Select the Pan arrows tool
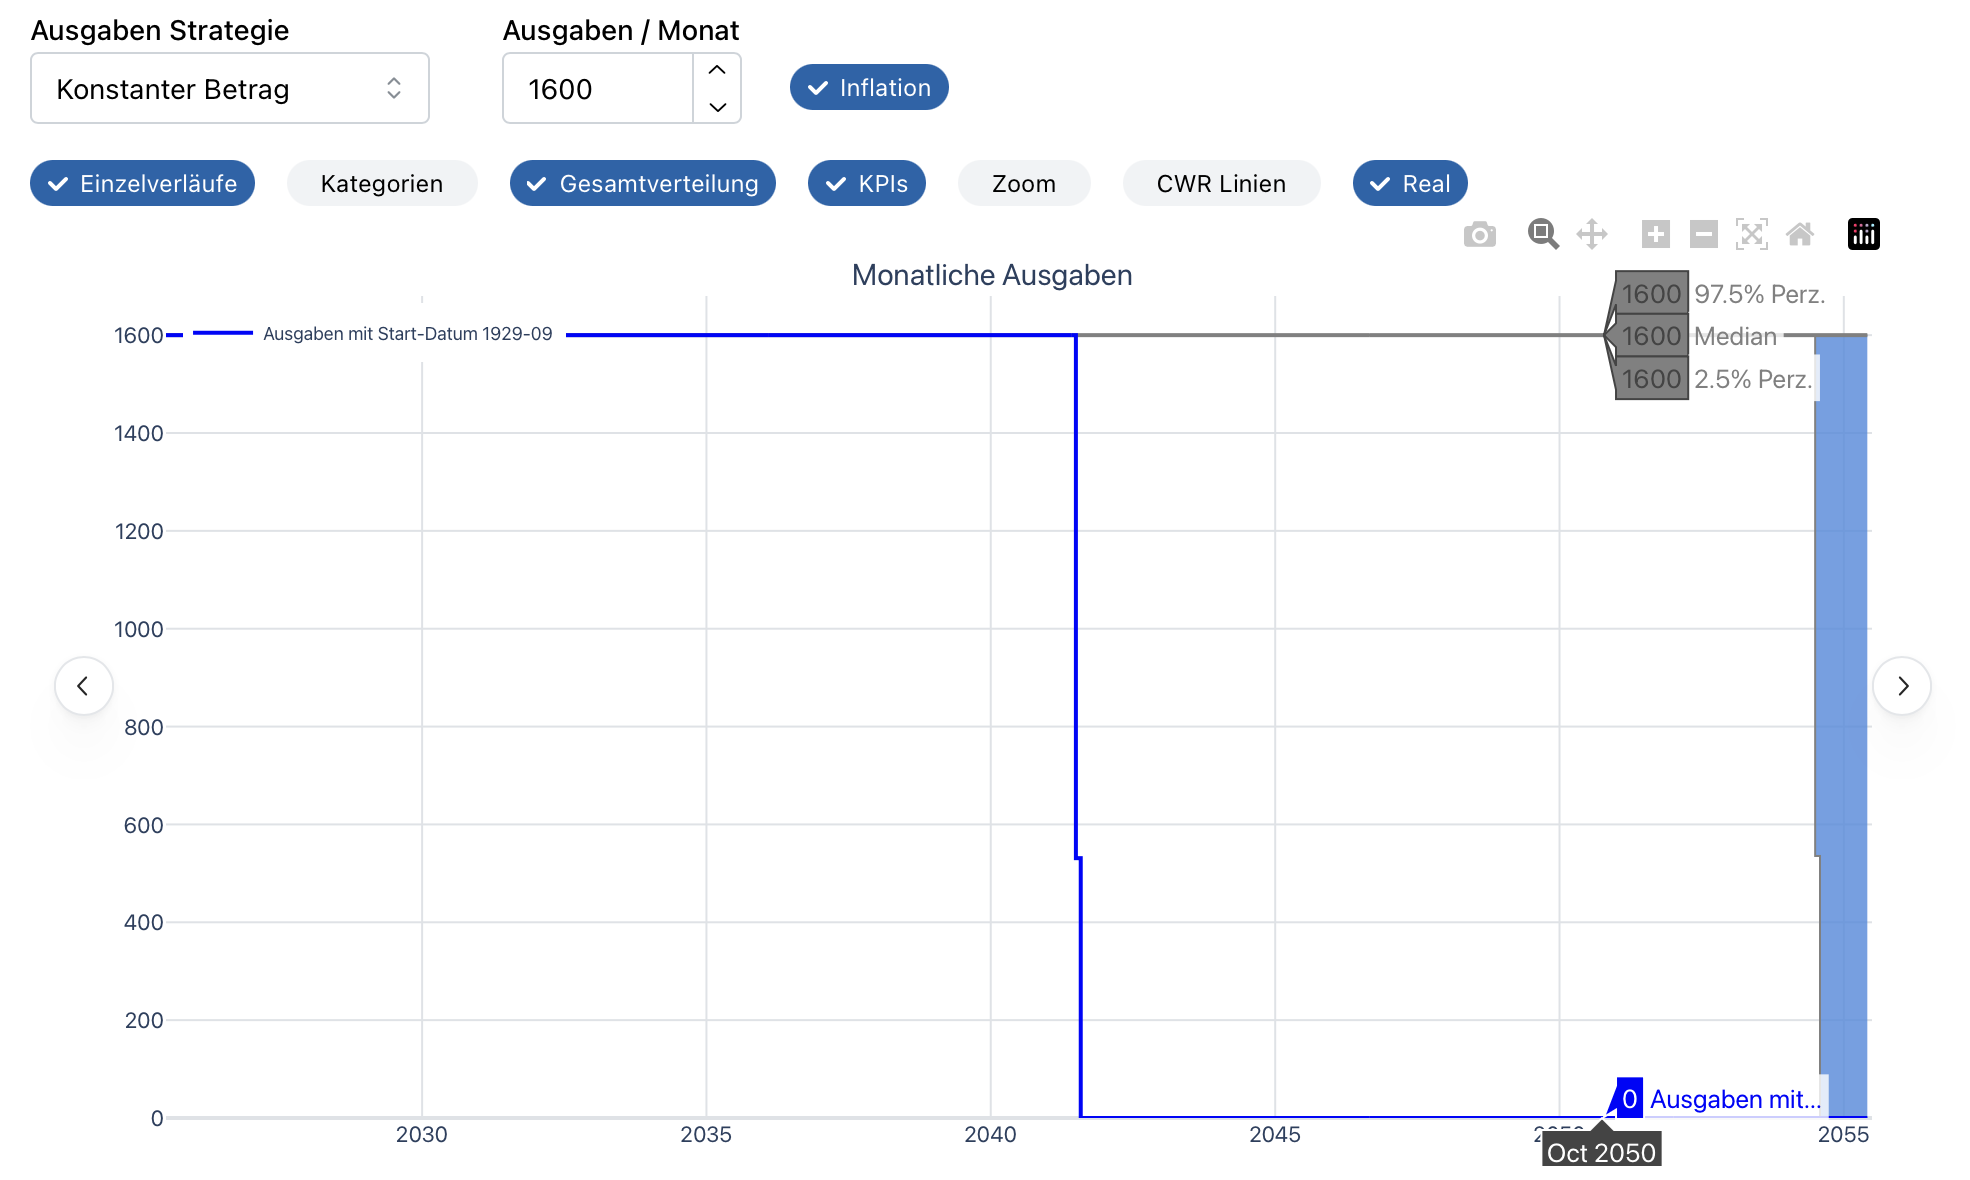 (1591, 234)
